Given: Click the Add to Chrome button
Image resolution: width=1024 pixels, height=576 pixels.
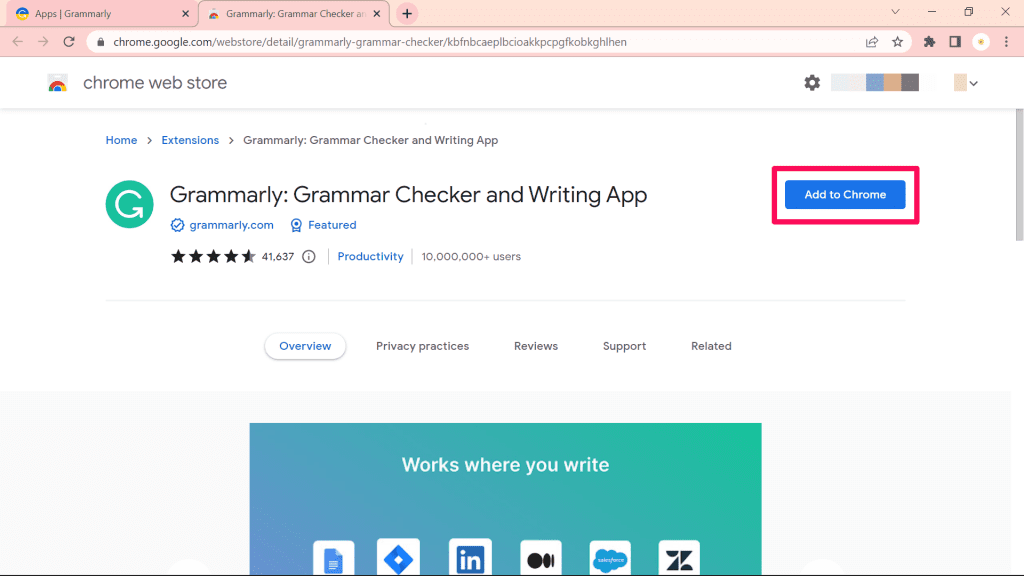Looking at the screenshot, I should coord(845,194).
